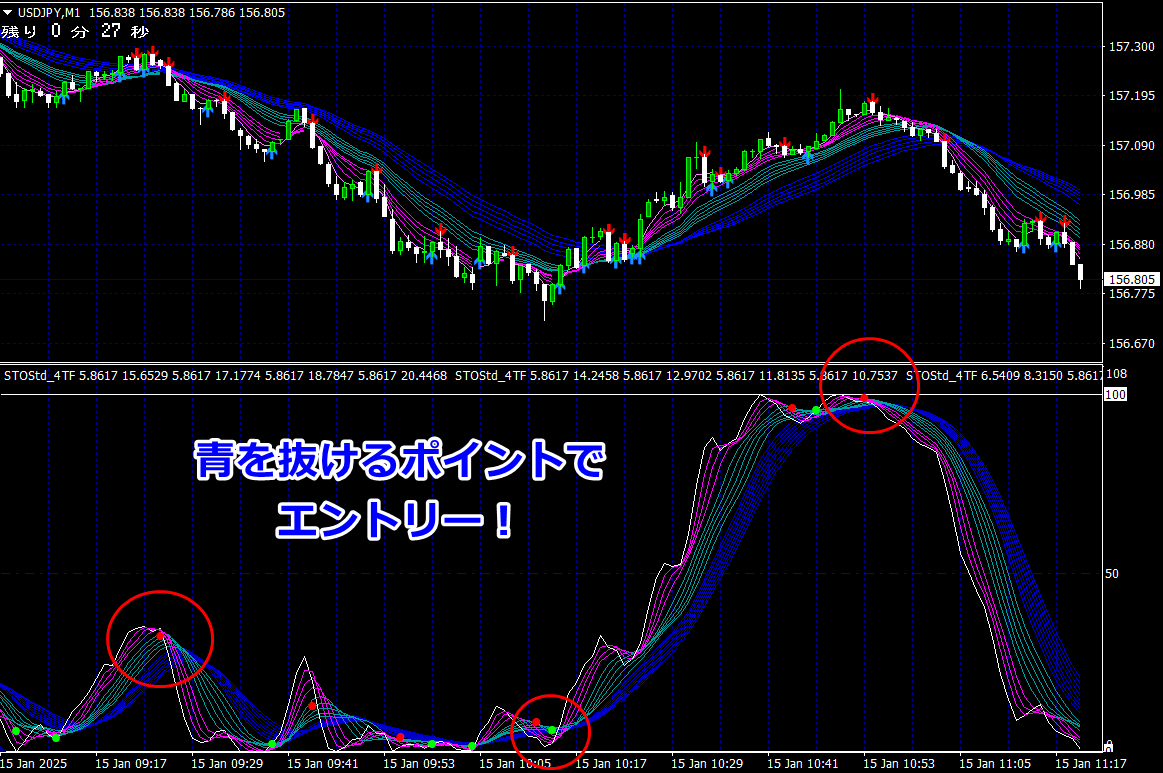Screen dimensions: 1163x773
Task: Click the current price label 156.805
Action: point(1131,279)
